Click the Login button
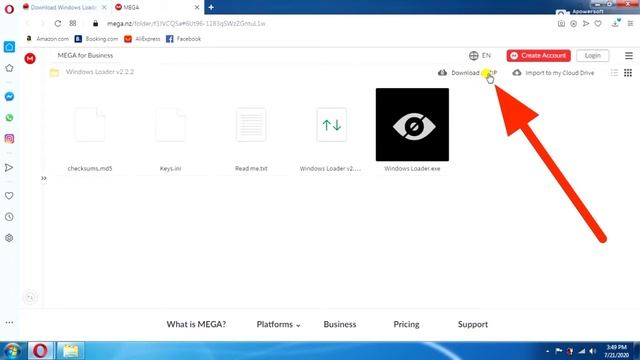 click(592, 56)
